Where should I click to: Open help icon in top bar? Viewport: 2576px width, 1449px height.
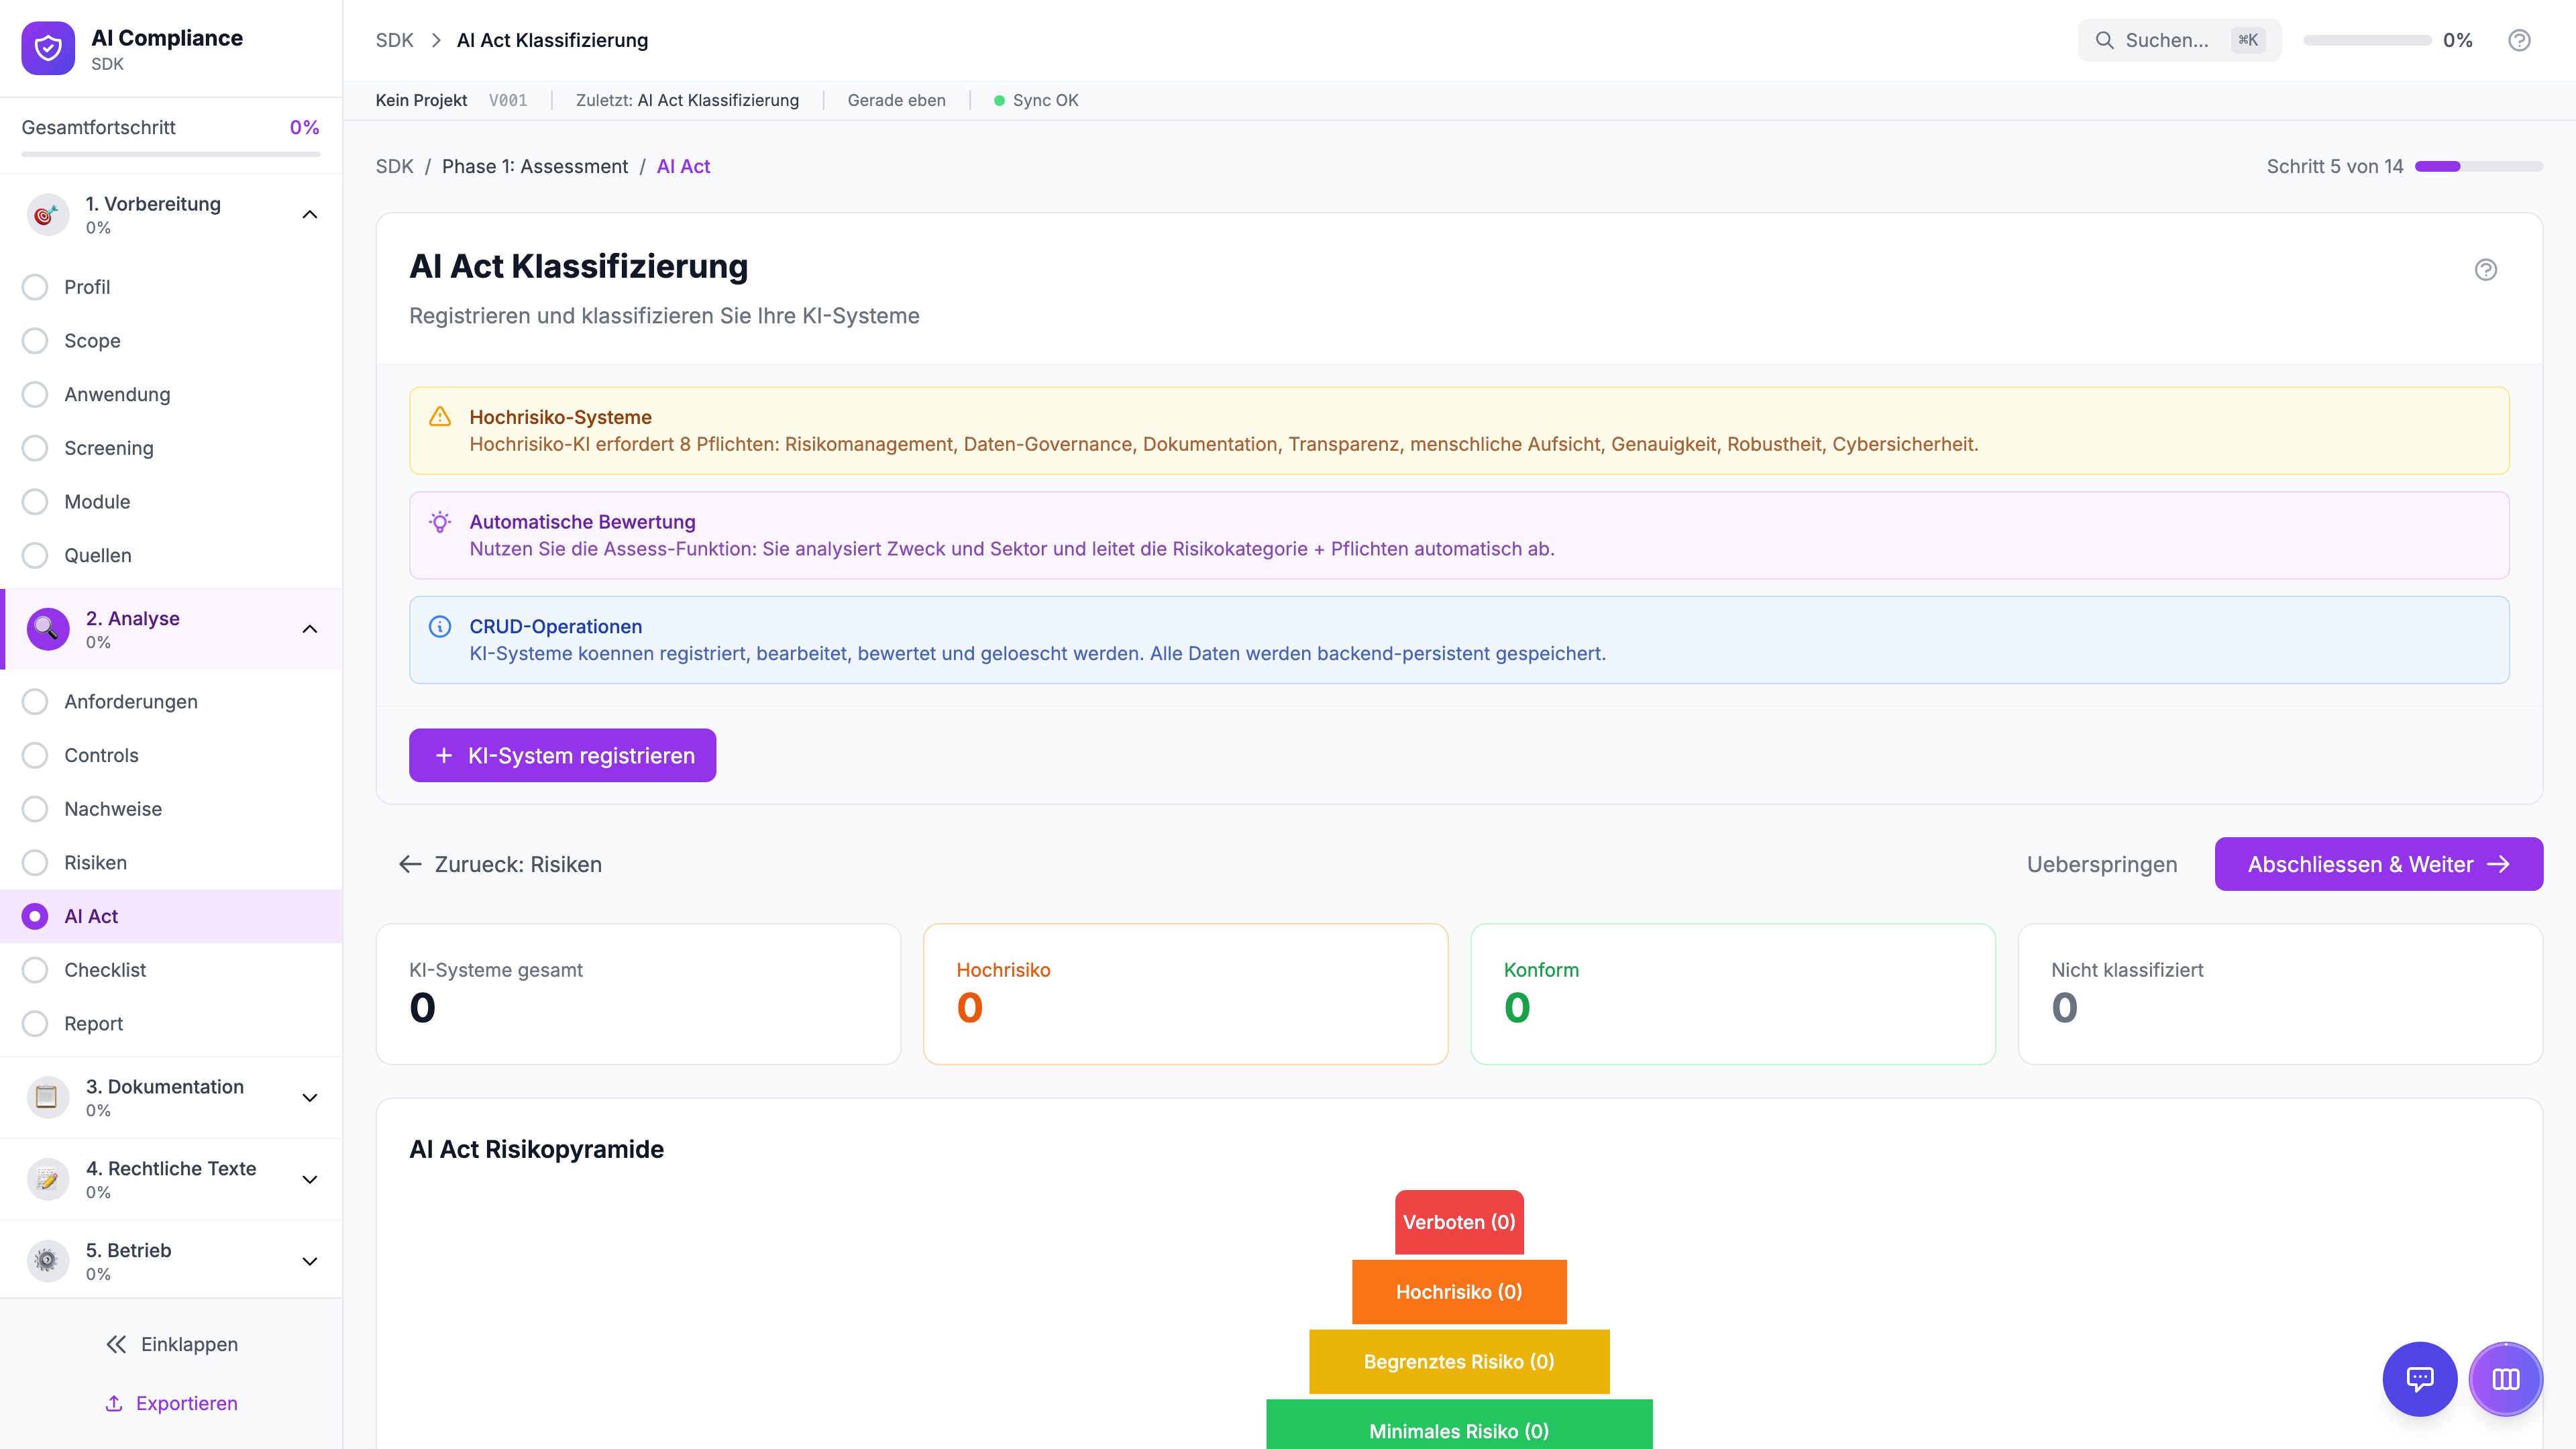pos(2519,40)
